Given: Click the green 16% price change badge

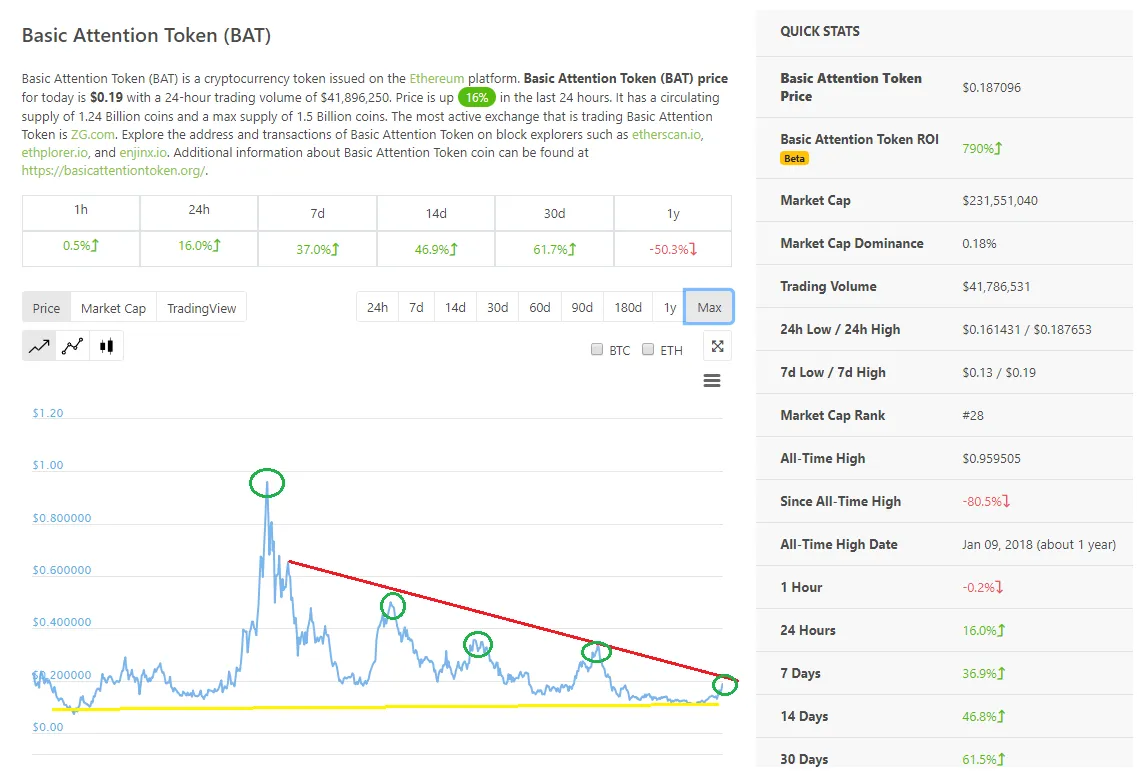Looking at the screenshot, I should pyautogui.click(x=477, y=97).
